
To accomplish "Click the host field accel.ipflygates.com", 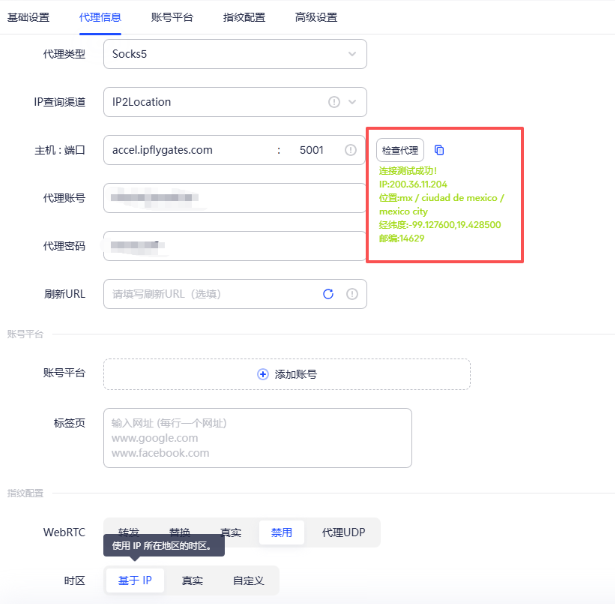I will 188,150.
